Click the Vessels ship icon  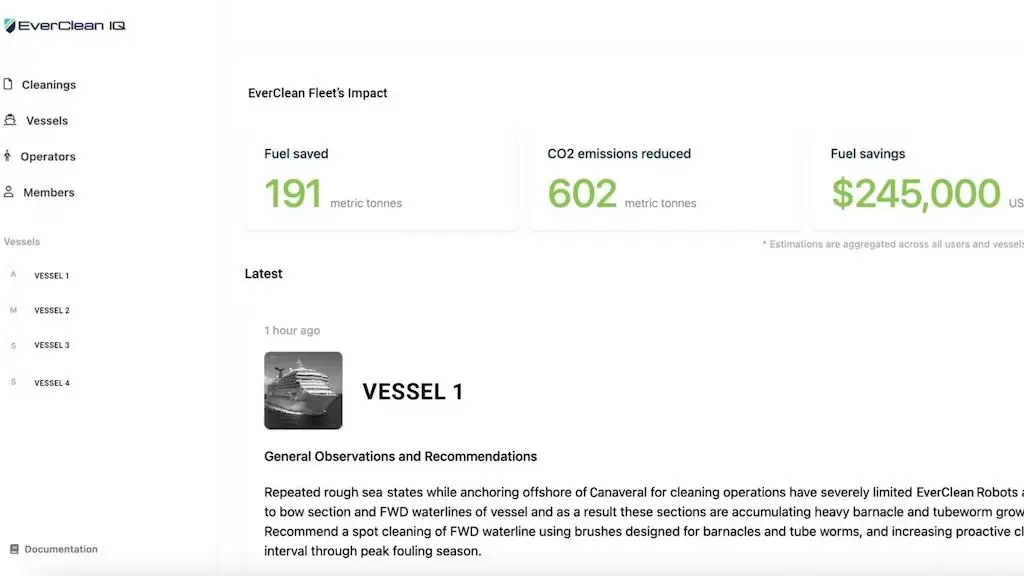[10, 120]
